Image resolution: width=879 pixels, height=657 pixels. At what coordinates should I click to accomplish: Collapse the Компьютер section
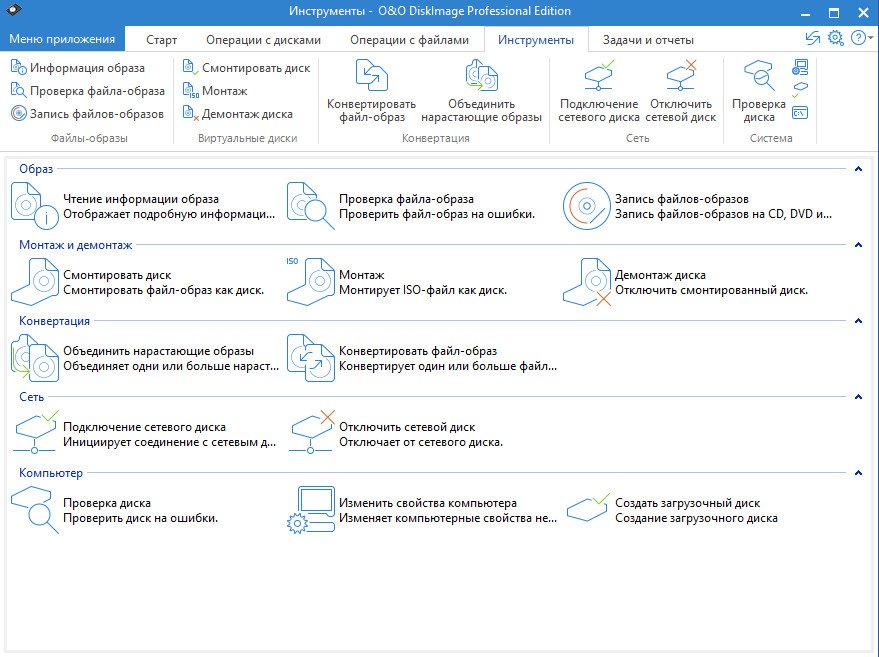[x=857, y=472]
